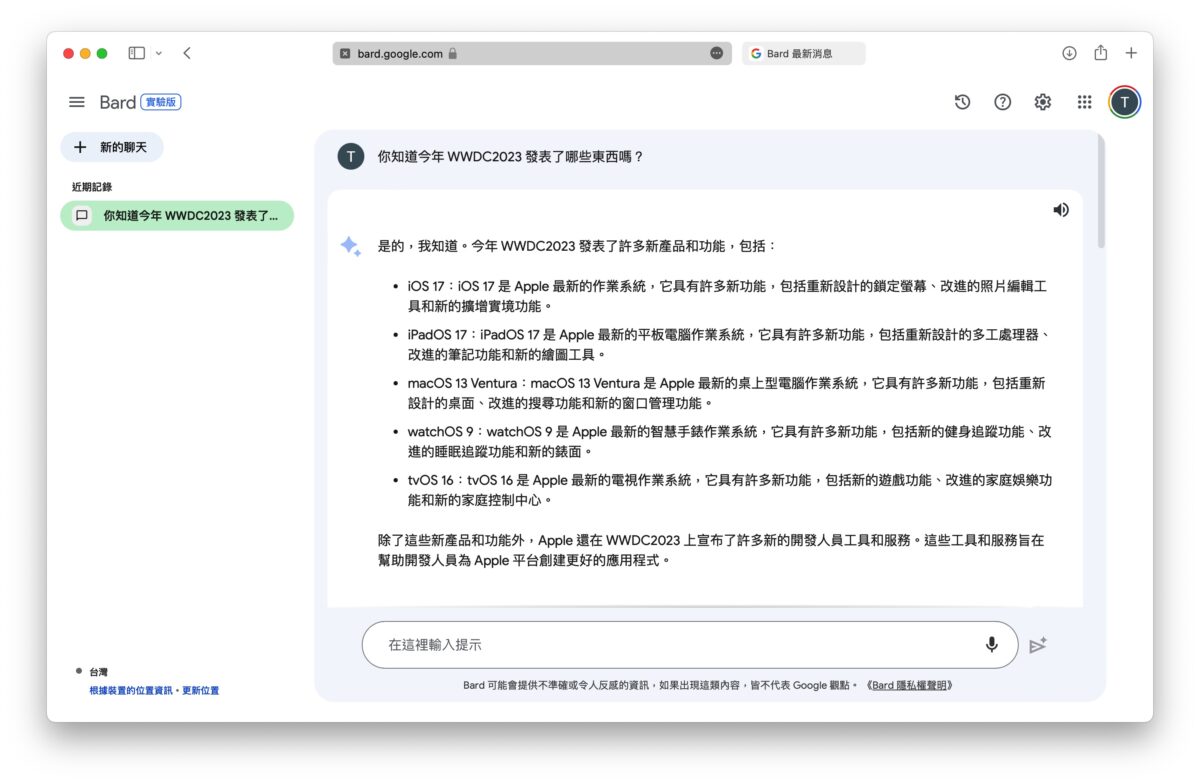Submit prompt with the send icon

[1038, 645]
